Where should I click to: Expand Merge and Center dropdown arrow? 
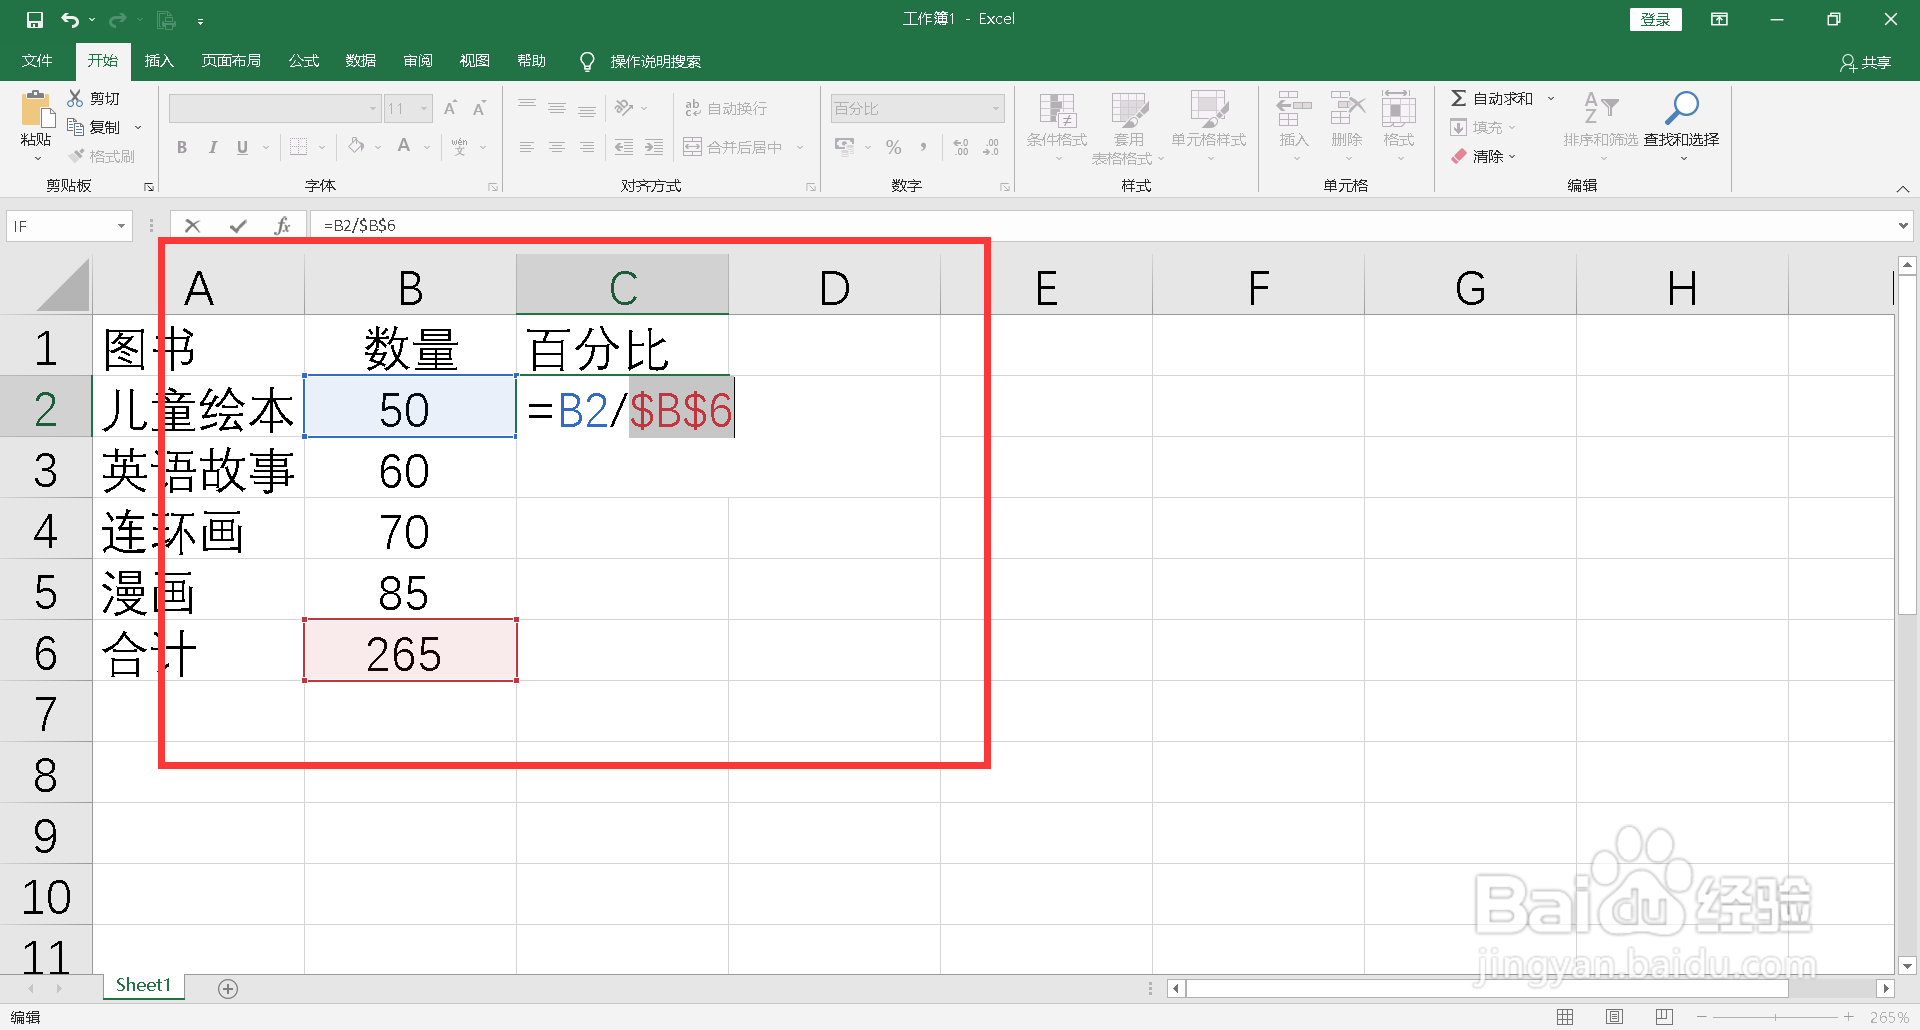800,147
